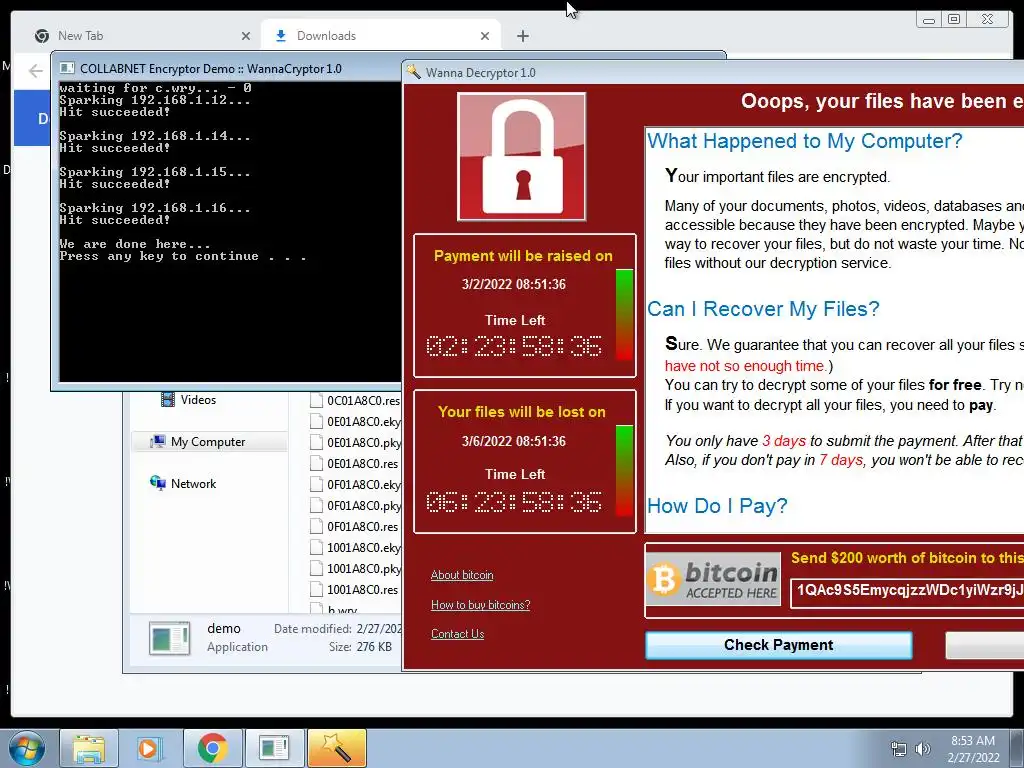1024x768 pixels.
Task: Click the Videos folder icon
Action: click(168, 400)
